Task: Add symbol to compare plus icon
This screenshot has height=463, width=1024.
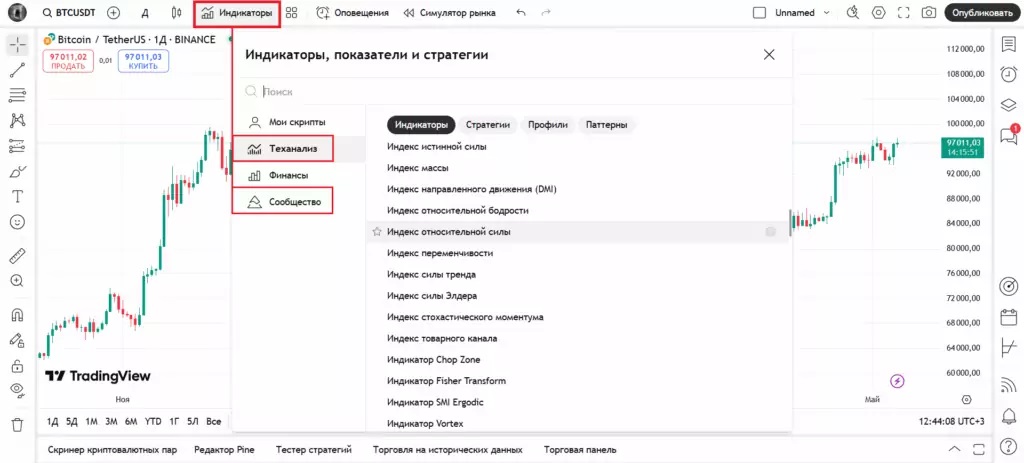Action: click(x=114, y=12)
